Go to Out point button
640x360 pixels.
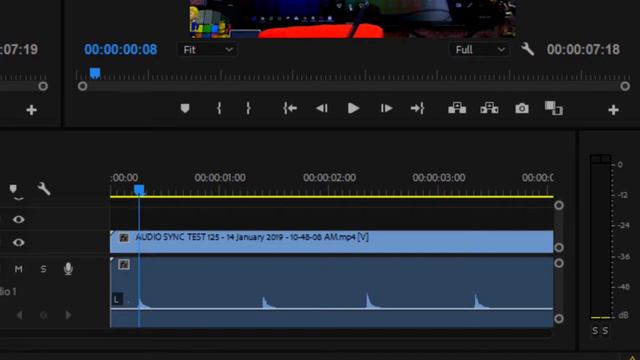pos(418,108)
